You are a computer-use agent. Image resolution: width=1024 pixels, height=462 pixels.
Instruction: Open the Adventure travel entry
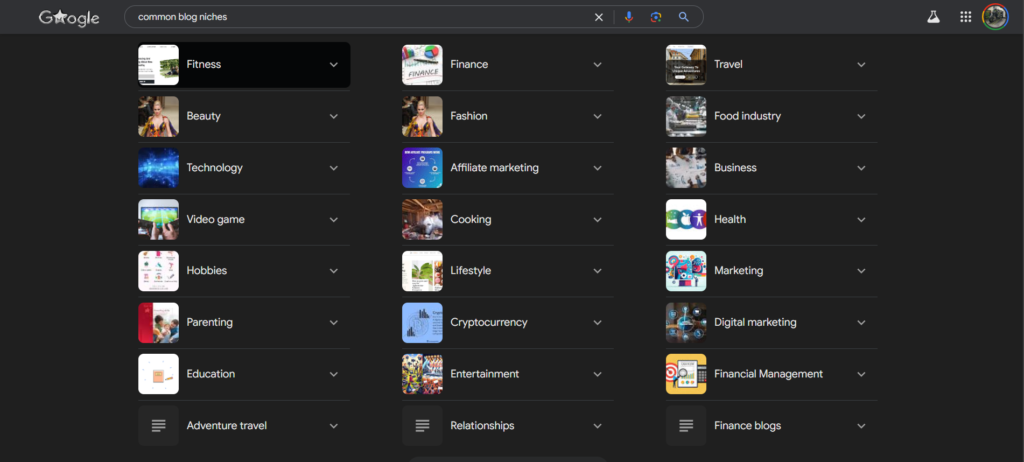[226, 426]
